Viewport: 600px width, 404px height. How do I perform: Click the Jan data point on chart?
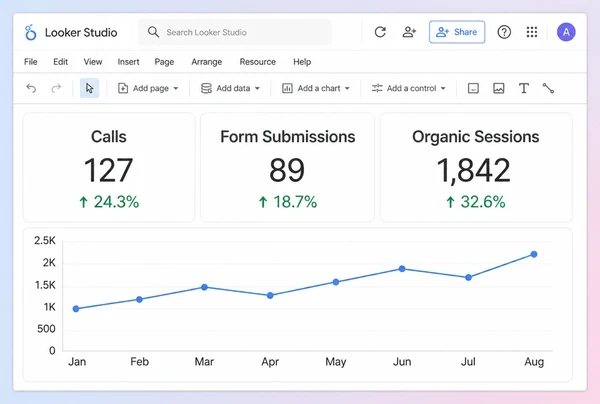point(76,309)
